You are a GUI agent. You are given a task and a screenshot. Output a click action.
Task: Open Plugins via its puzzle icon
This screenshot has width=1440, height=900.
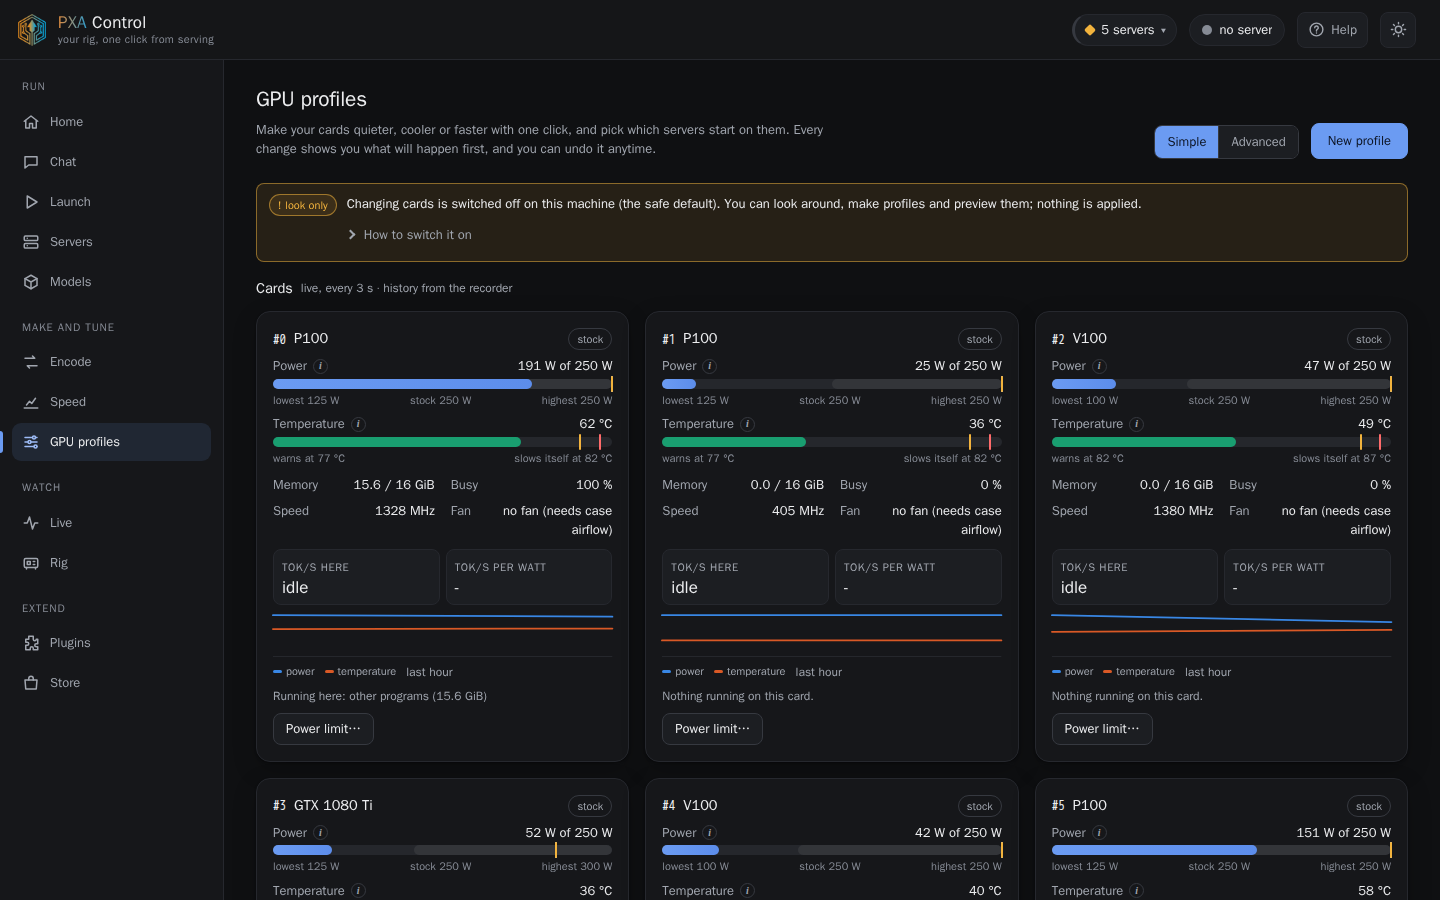(x=31, y=643)
